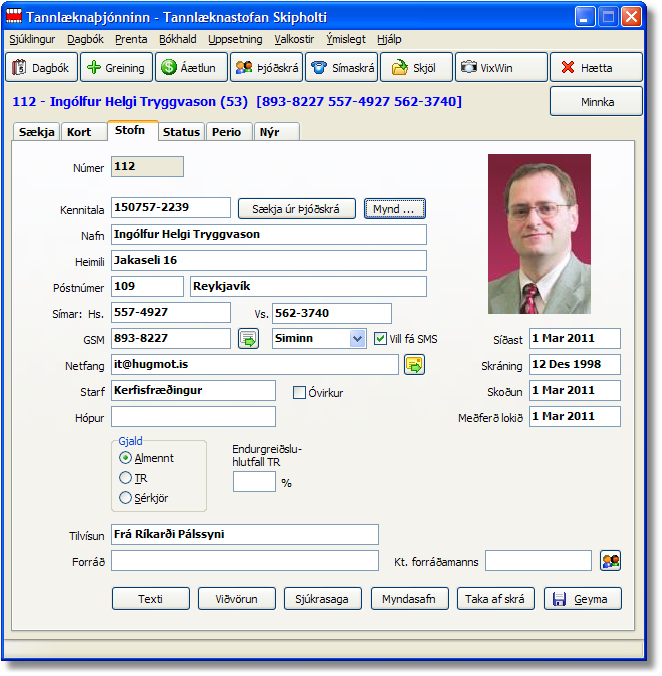
Task: Click the patient photo thumbnail
Action: pyautogui.click(x=539, y=234)
